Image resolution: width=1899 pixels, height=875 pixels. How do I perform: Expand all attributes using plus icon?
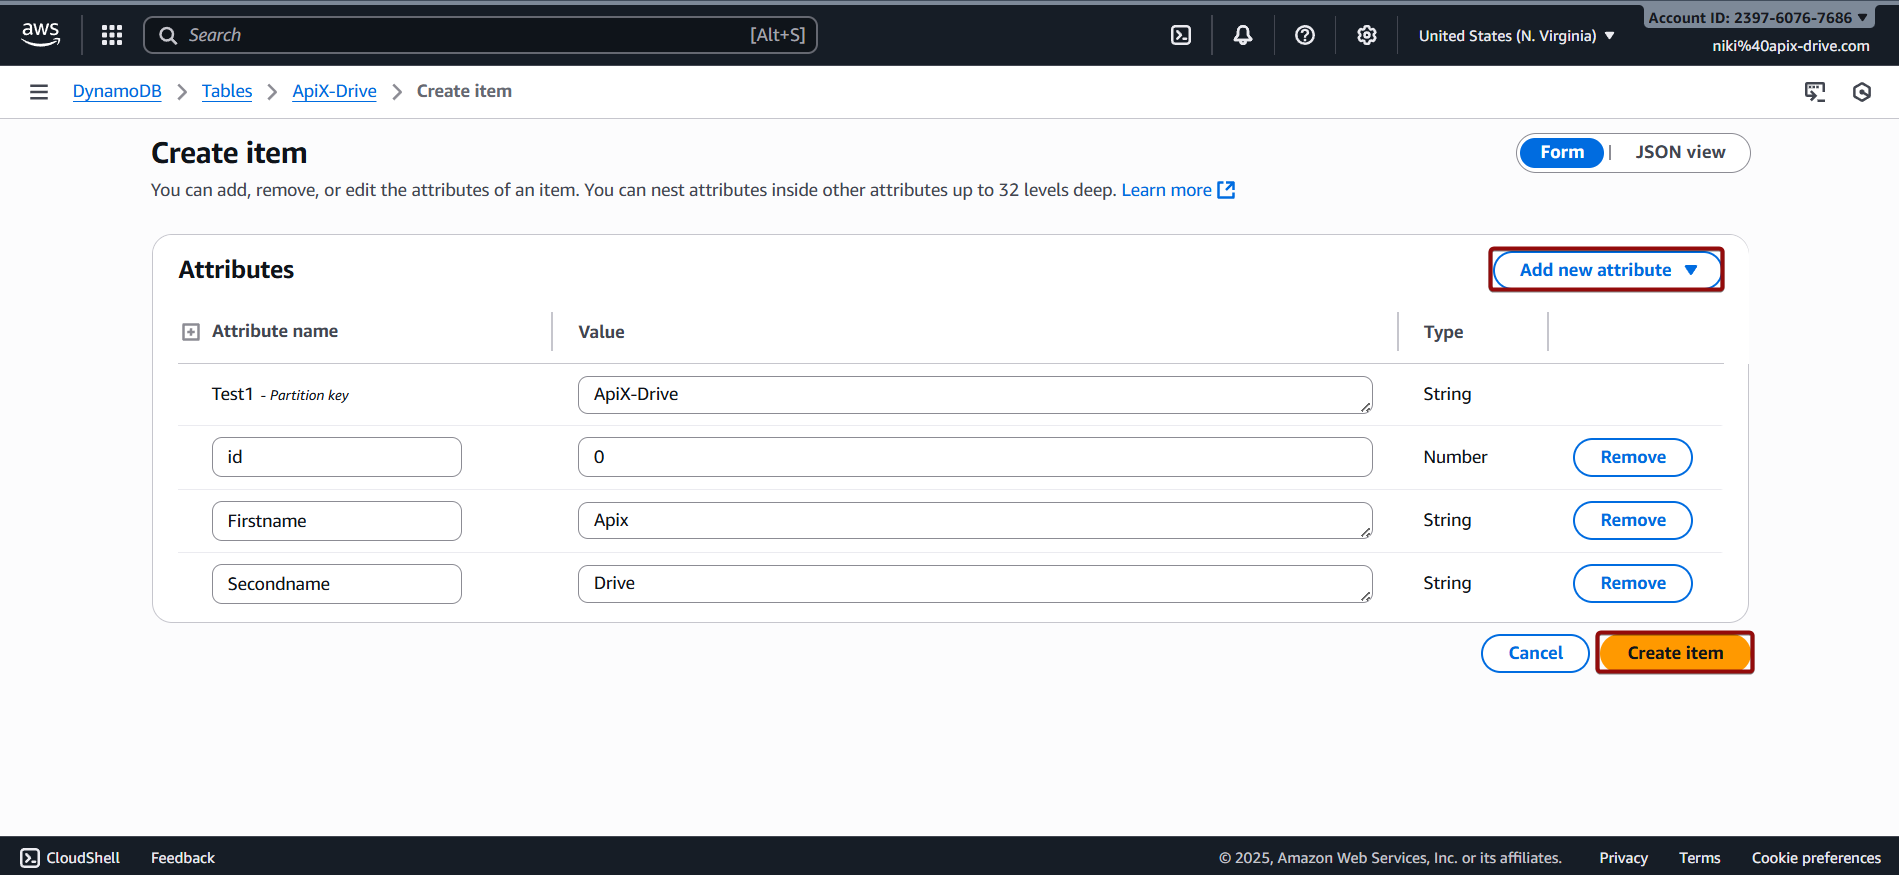(x=191, y=332)
